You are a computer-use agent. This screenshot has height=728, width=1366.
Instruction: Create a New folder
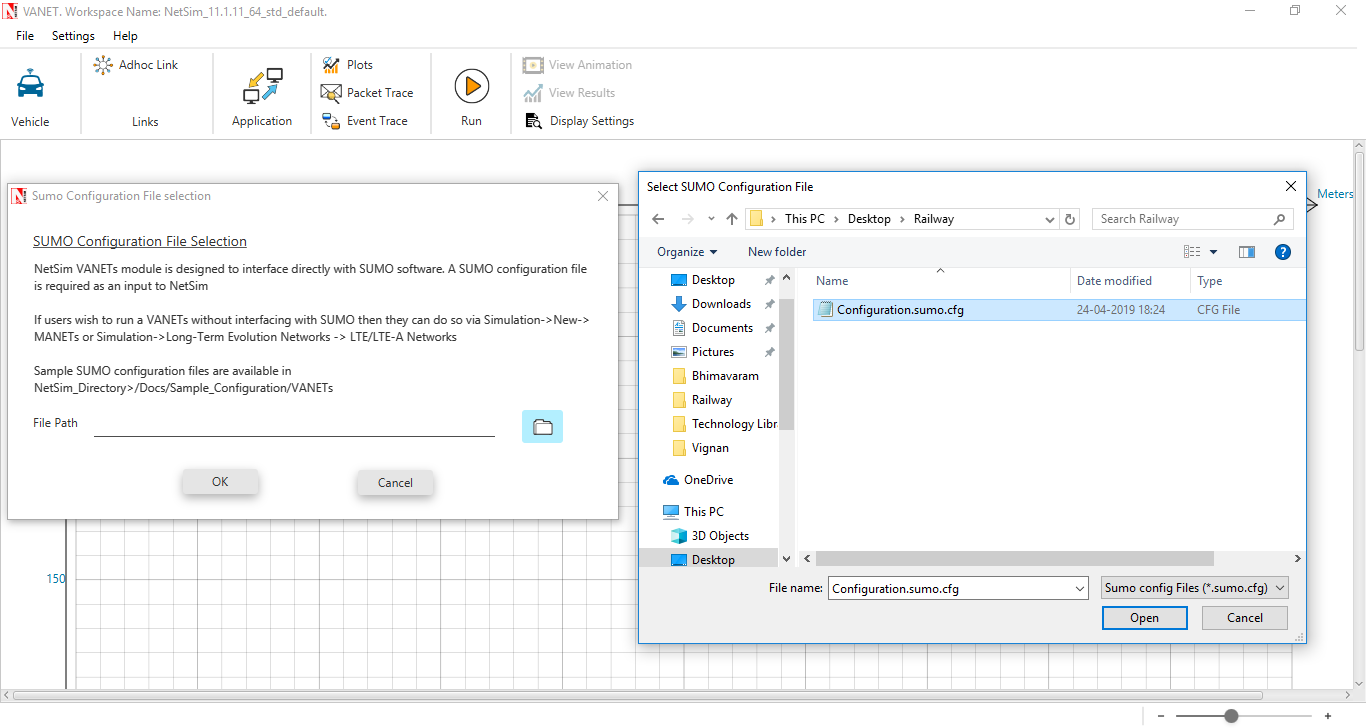point(777,252)
